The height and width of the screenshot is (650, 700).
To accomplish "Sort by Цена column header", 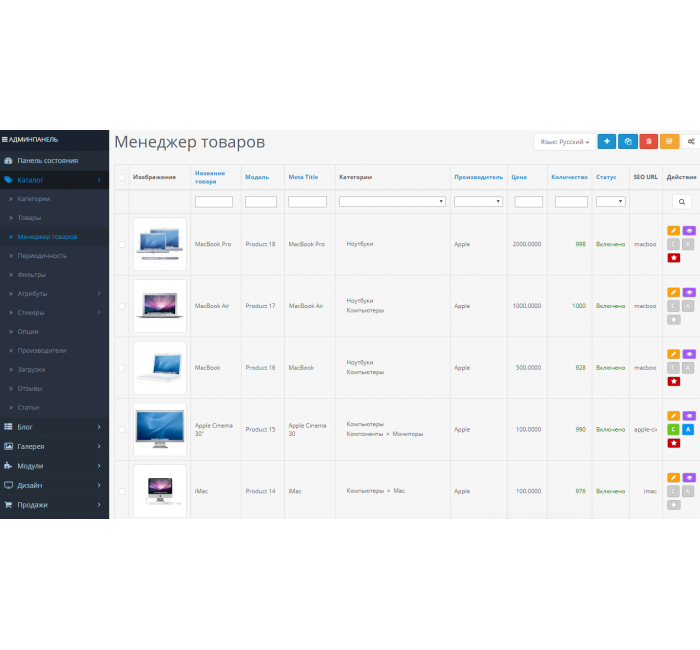I will (519, 177).
